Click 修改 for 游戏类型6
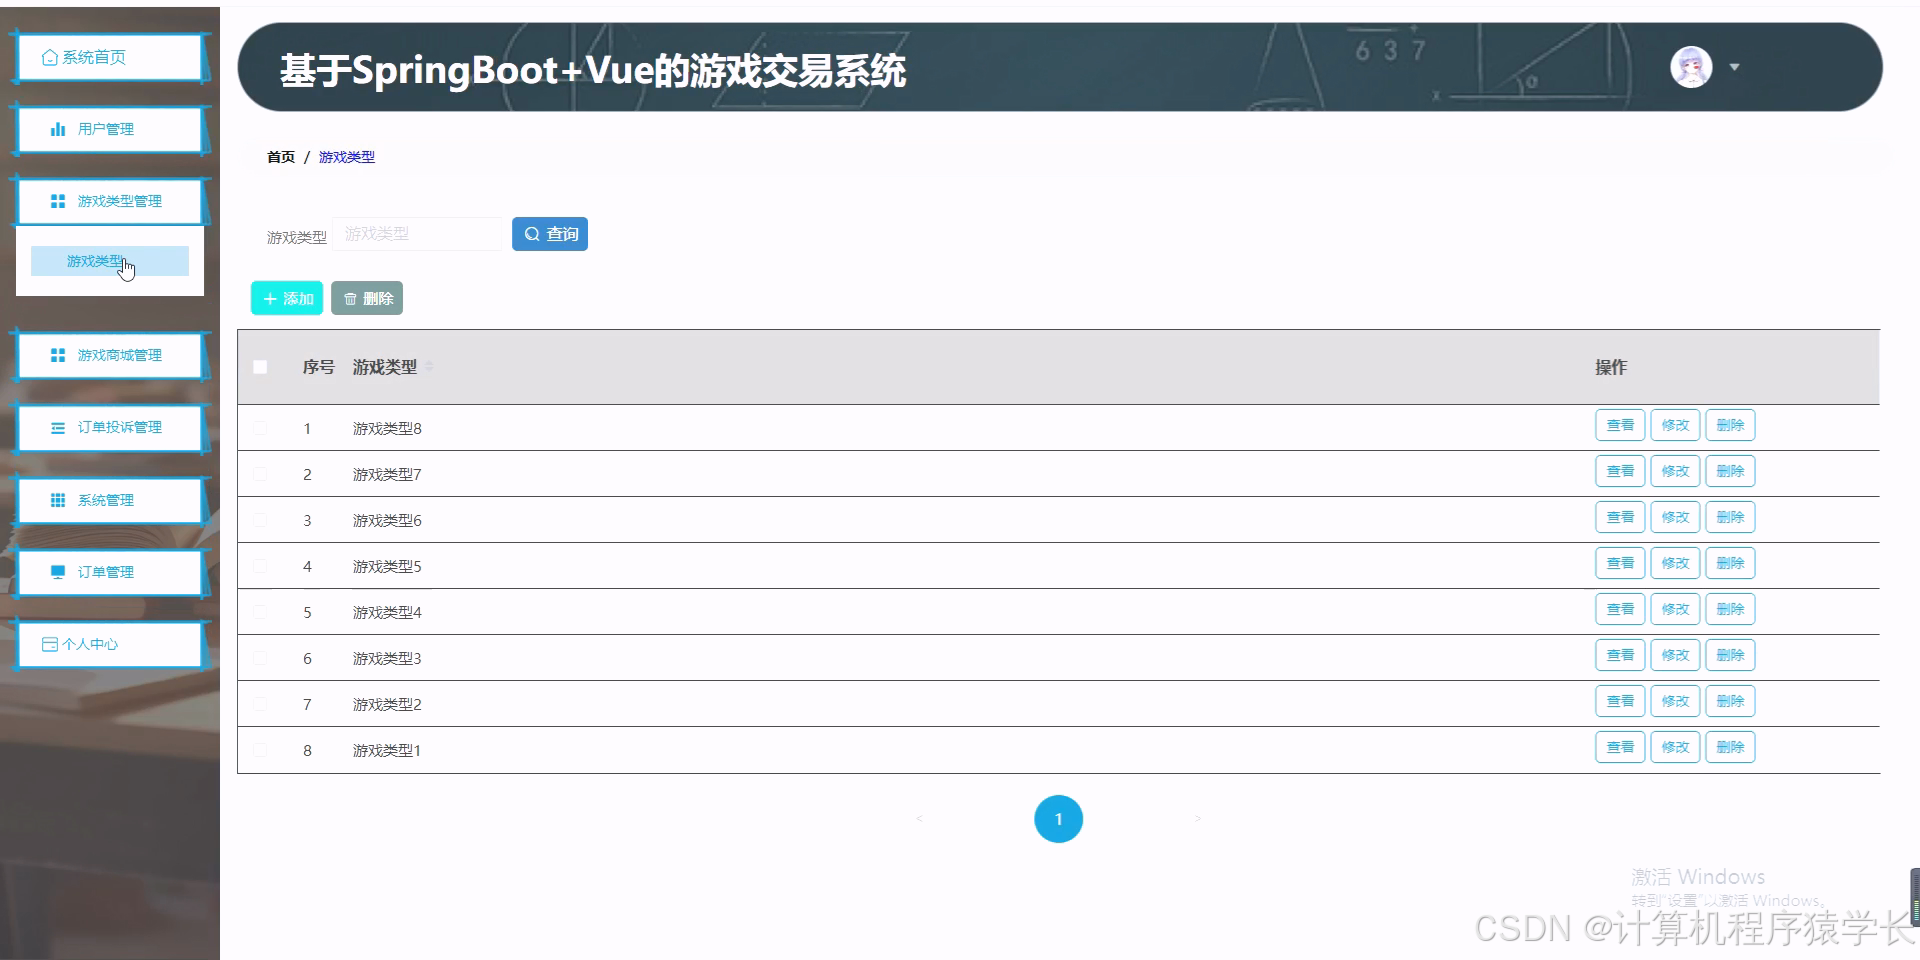Screen dimensions: 1920x960 1675,517
